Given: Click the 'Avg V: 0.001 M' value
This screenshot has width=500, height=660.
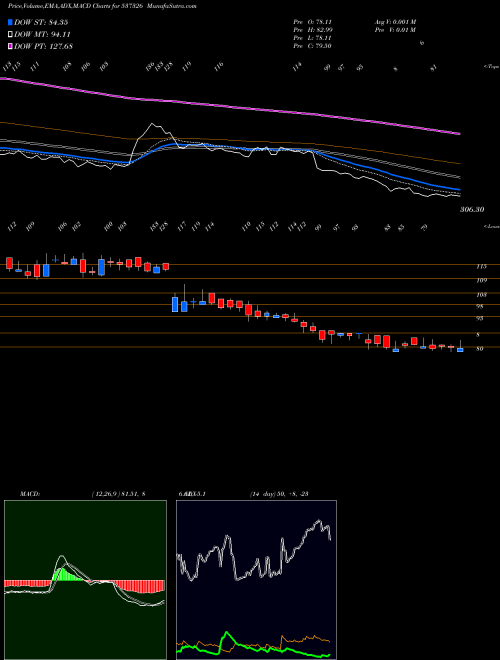Looking at the screenshot, I should (x=395, y=22).
